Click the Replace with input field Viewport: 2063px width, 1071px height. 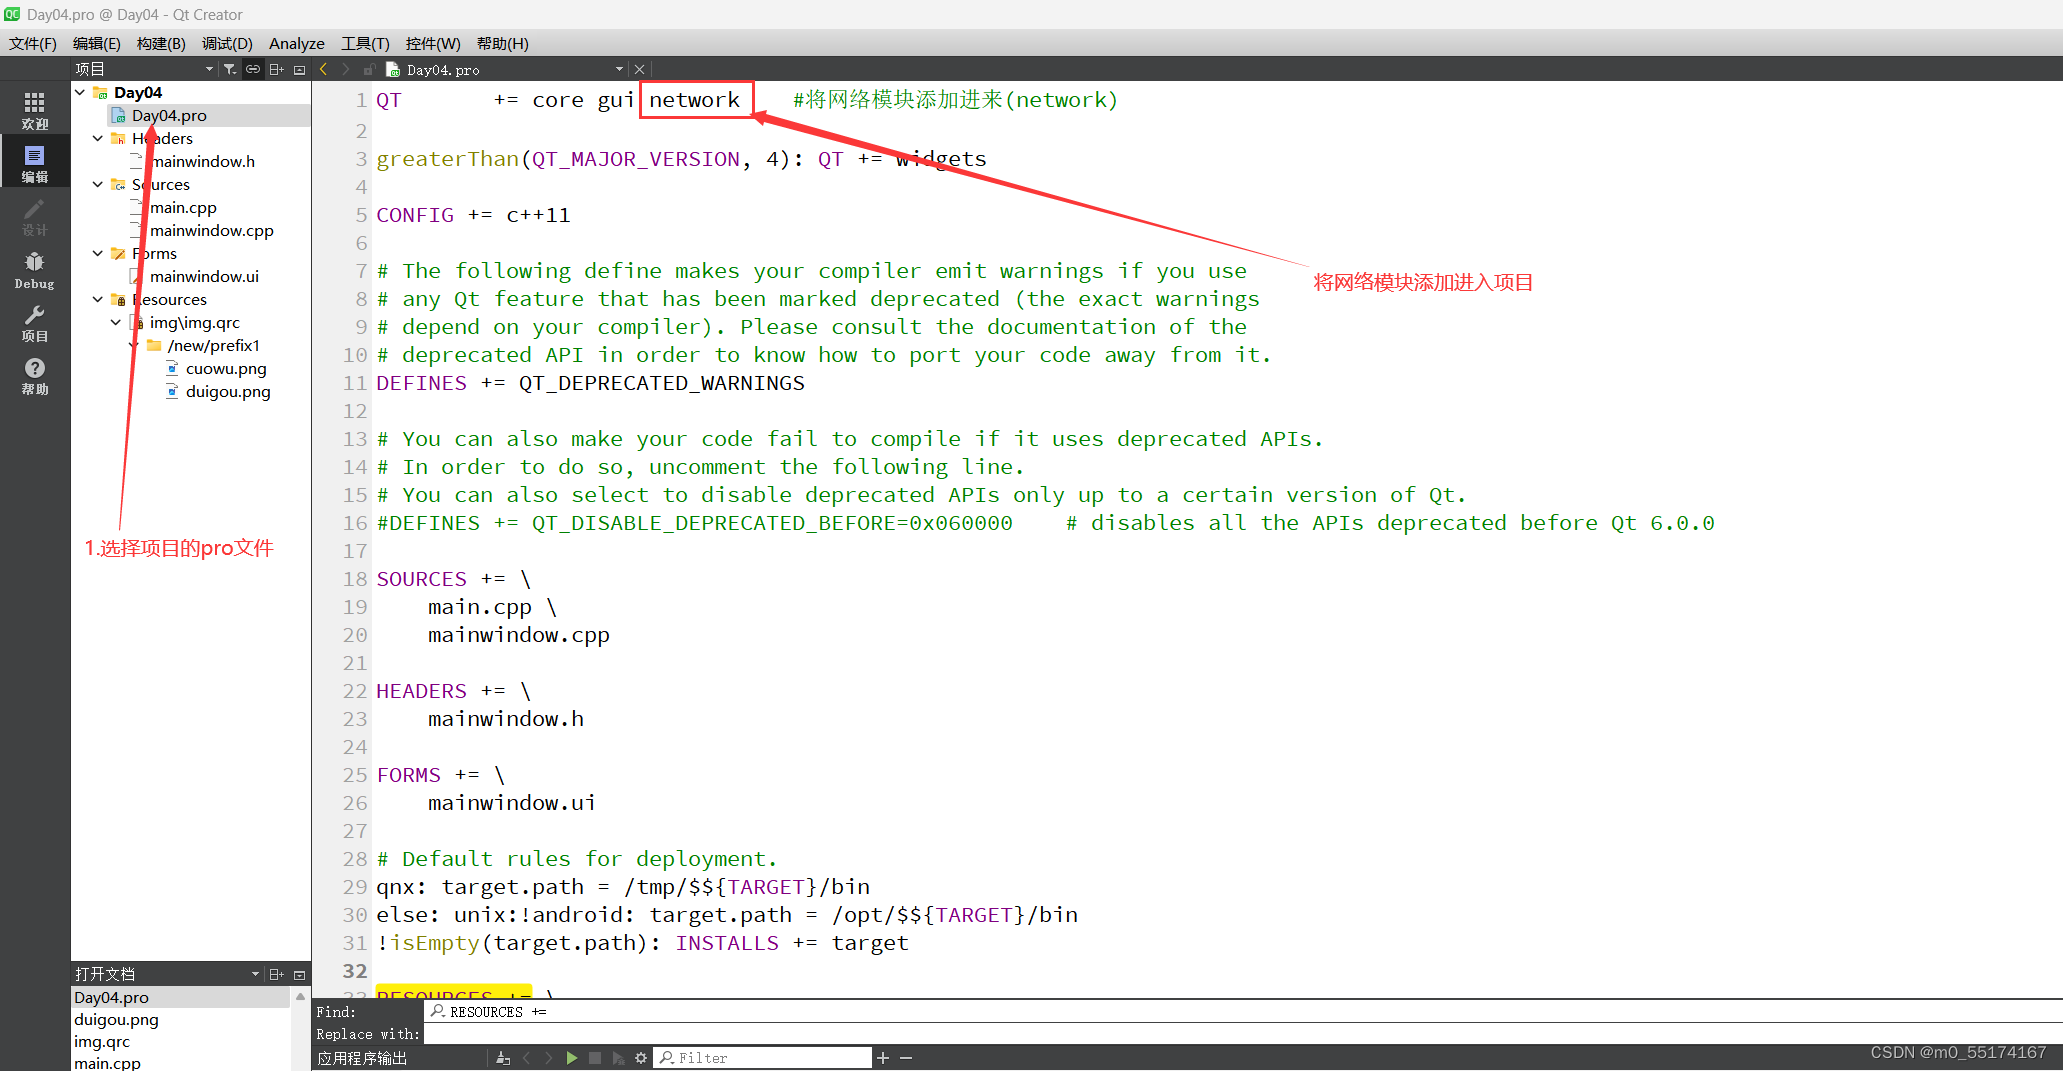[1244, 1034]
